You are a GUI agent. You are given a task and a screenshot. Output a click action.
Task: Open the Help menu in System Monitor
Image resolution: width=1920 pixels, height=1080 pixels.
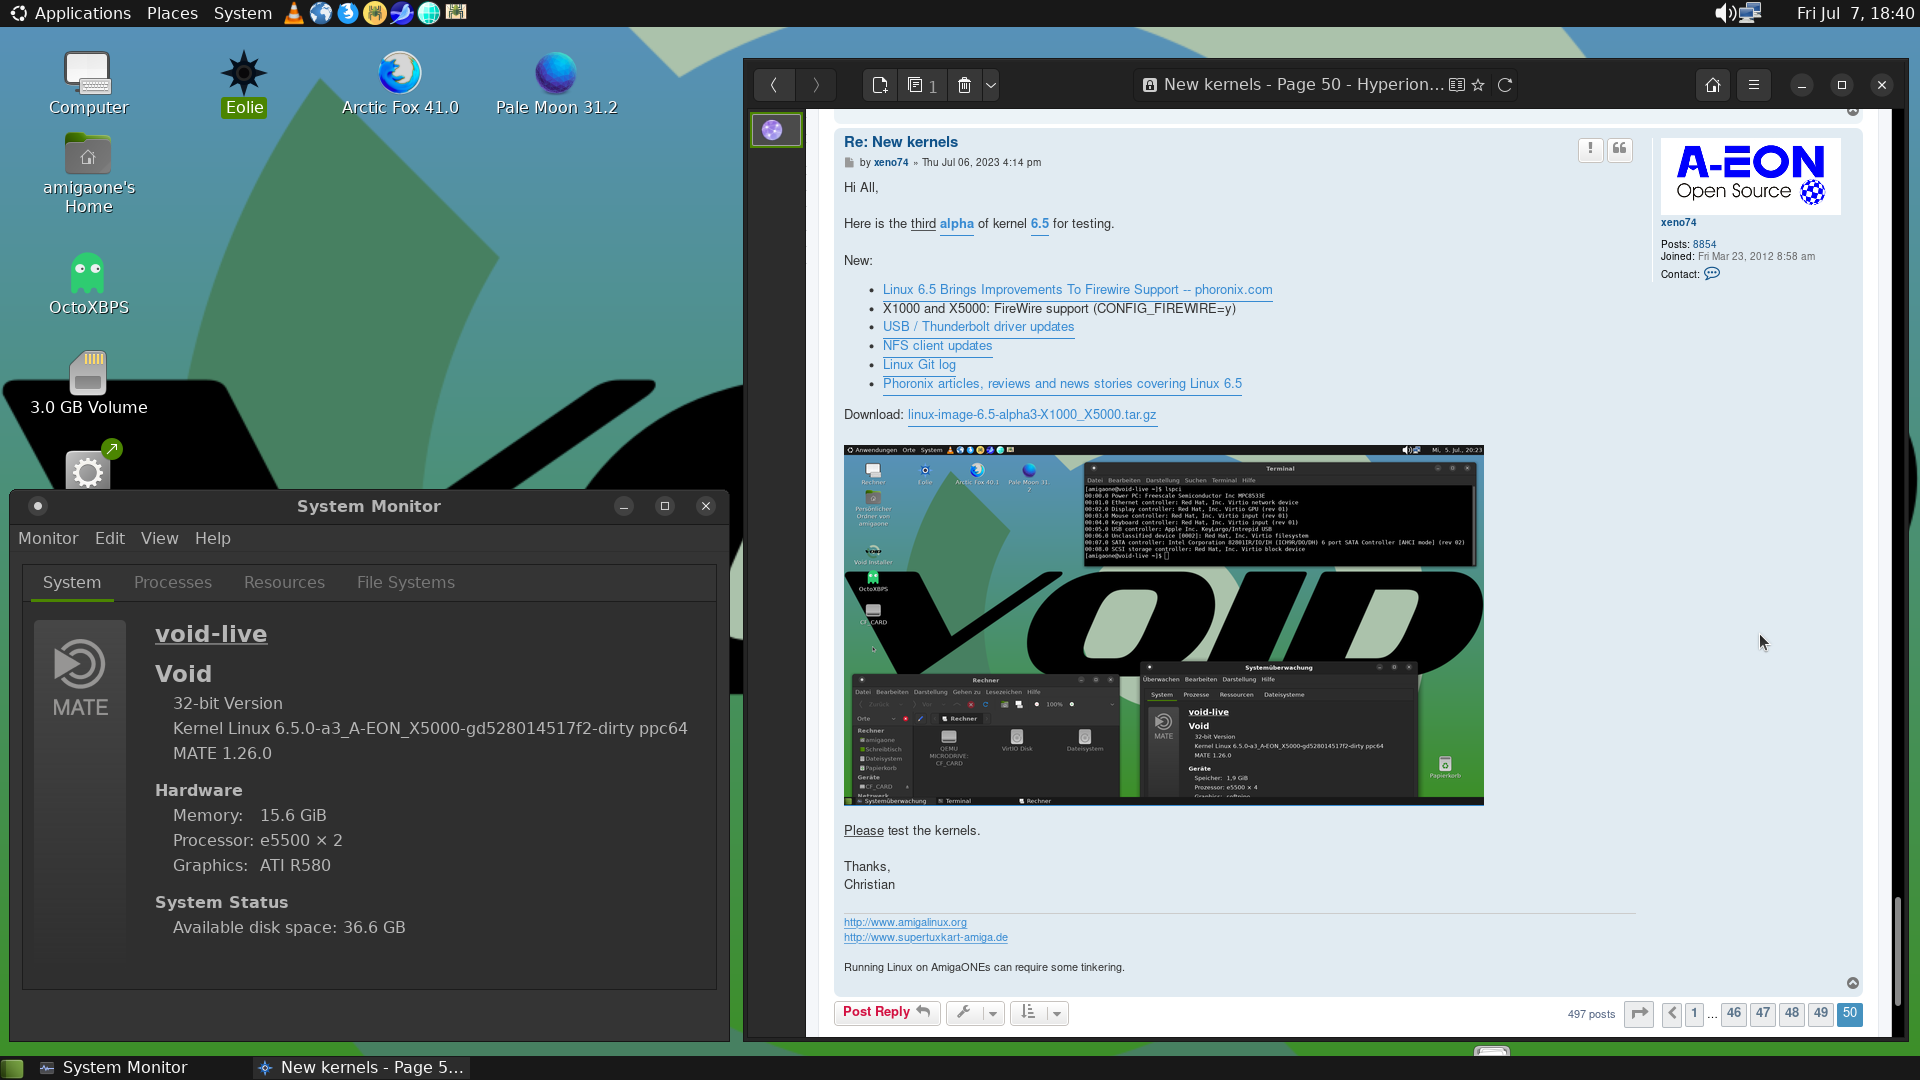(213, 539)
